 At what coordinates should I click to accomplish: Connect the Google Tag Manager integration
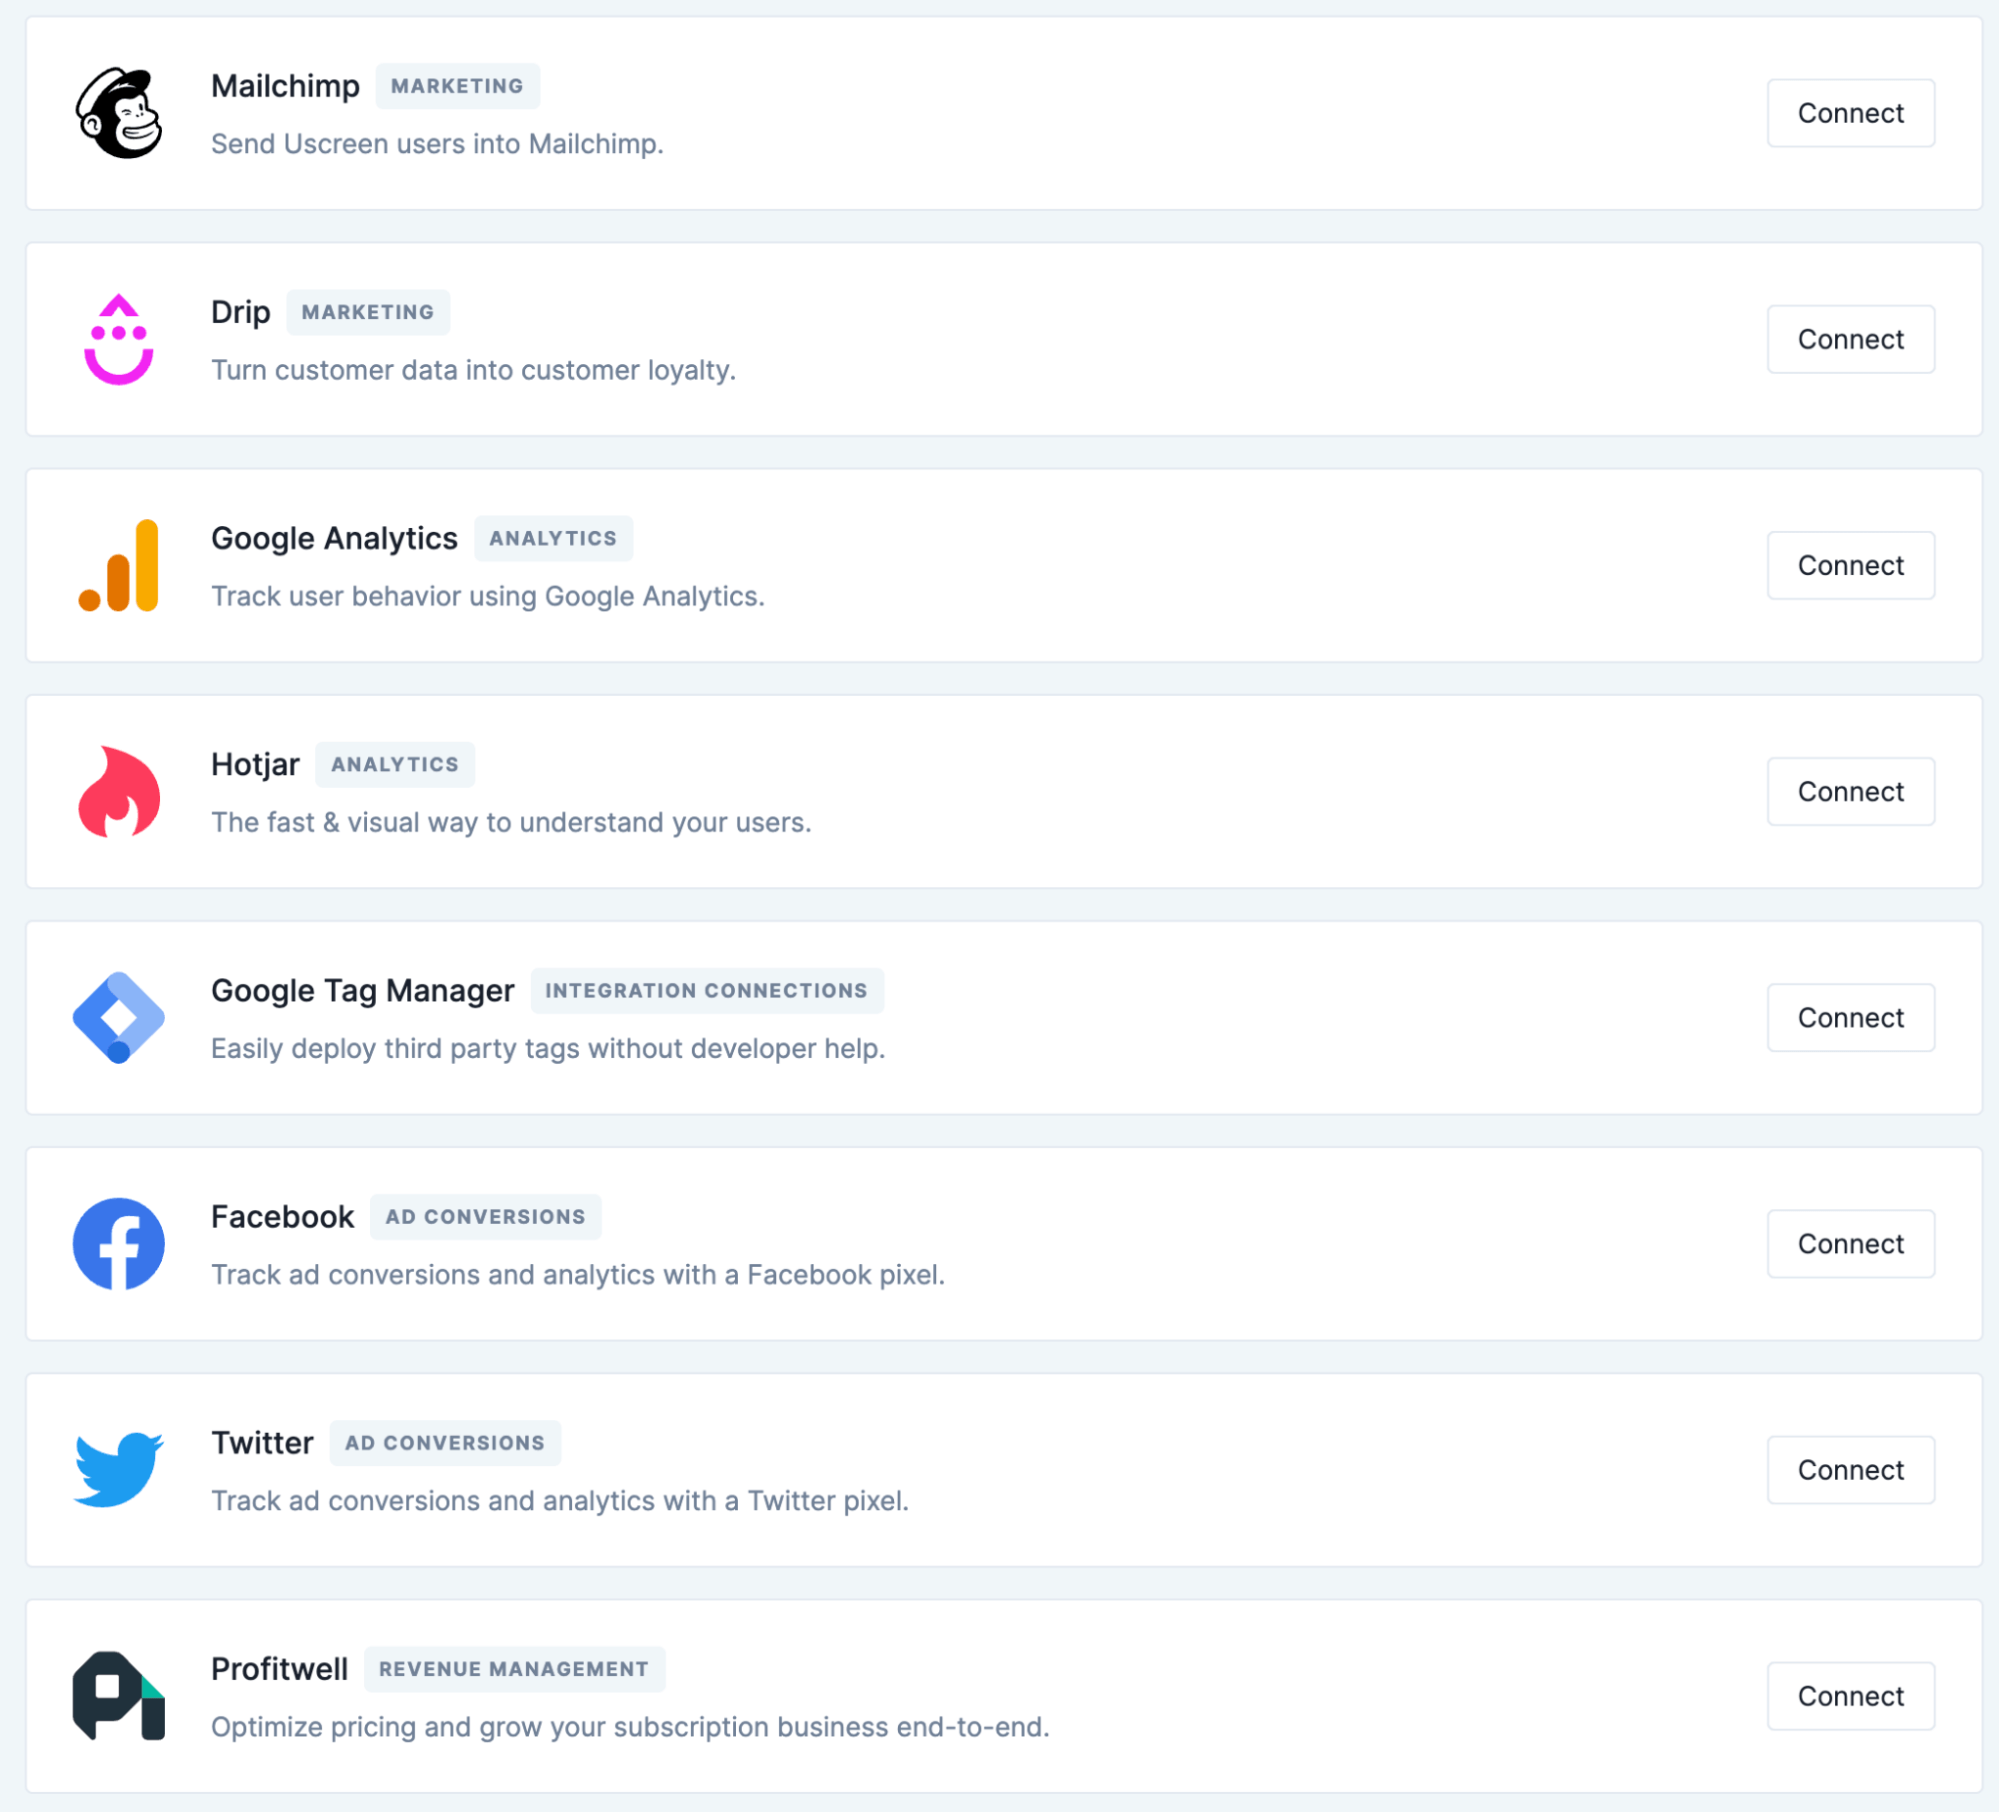[x=1850, y=1018]
